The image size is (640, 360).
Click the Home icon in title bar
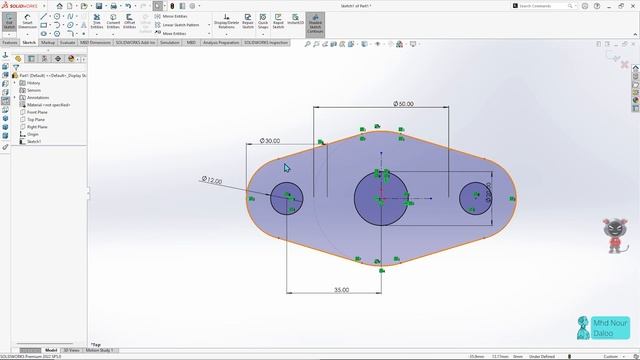(60, 6)
